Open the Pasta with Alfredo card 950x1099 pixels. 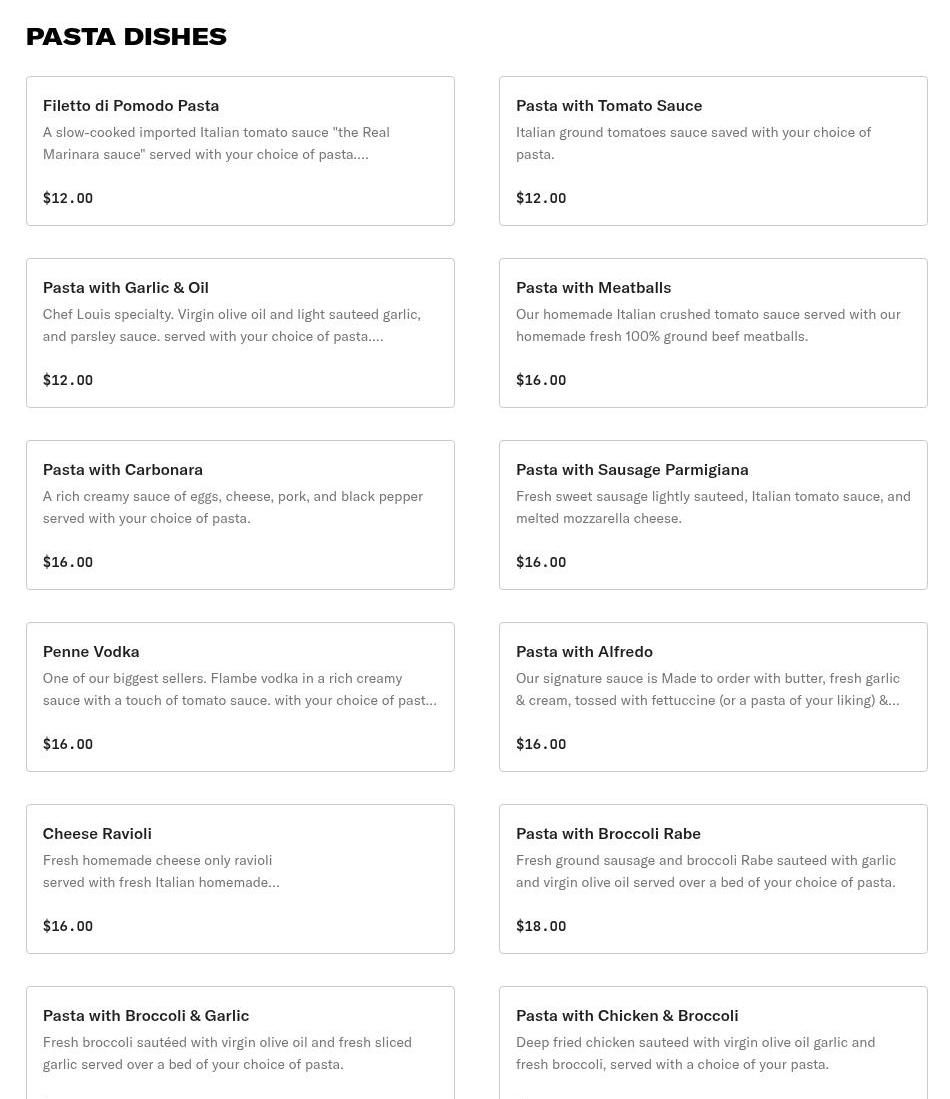point(713,697)
